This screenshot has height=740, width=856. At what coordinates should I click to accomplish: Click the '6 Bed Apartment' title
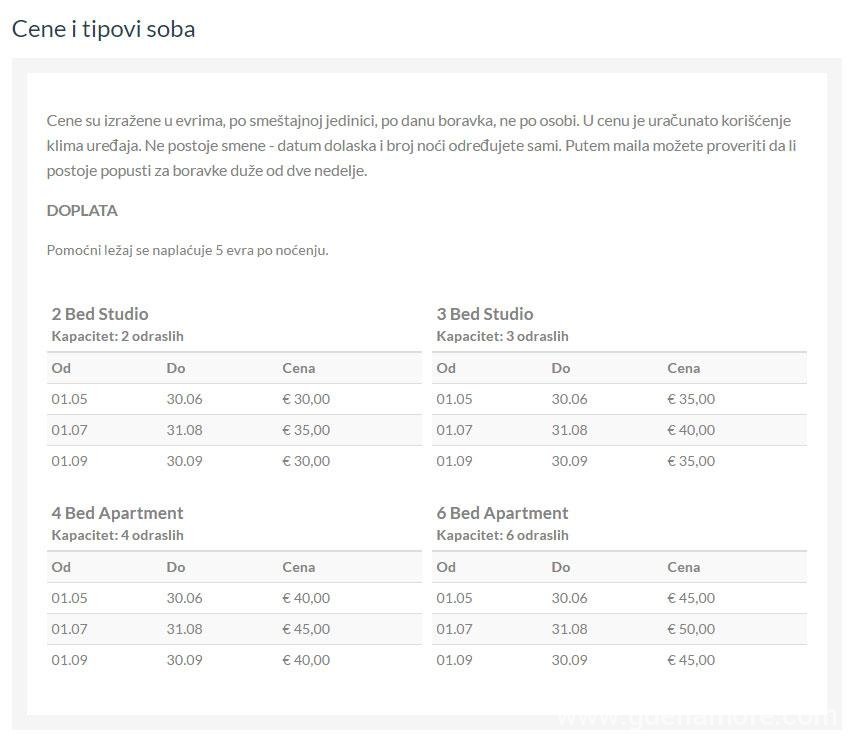(502, 513)
